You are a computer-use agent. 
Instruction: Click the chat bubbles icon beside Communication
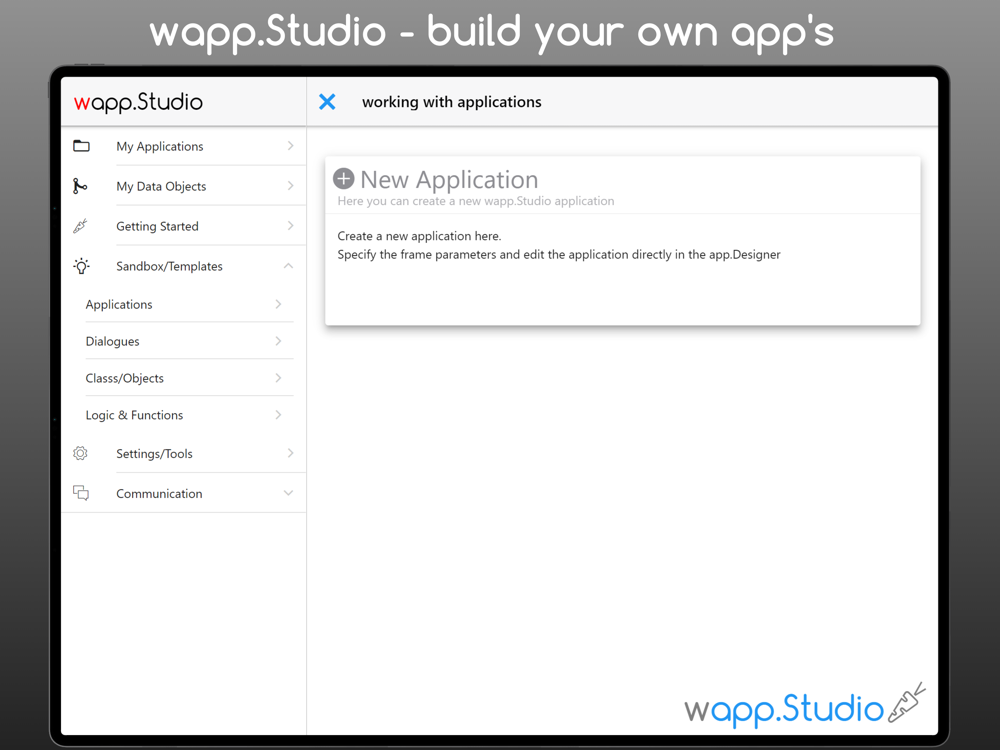tap(81, 493)
